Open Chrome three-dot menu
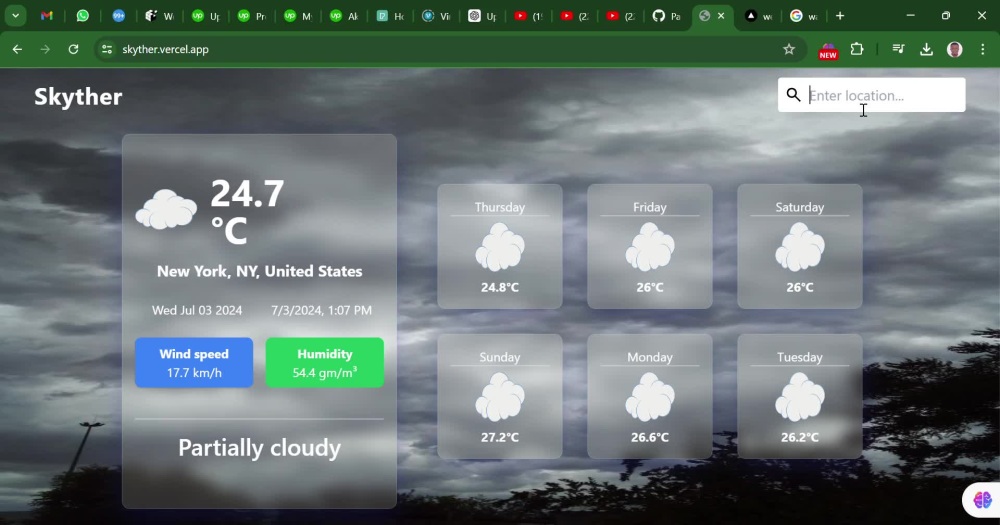The image size is (1000, 525). tap(983, 49)
